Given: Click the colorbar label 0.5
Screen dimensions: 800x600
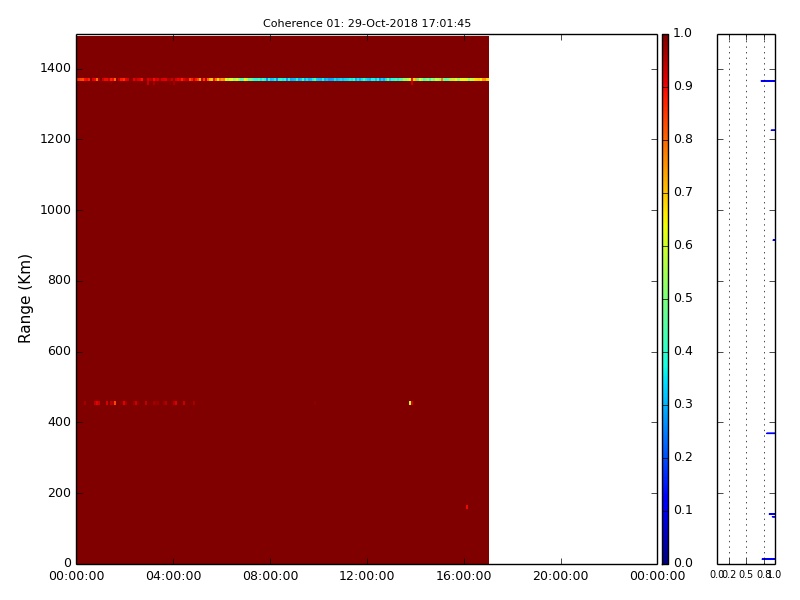Looking at the screenshot, I should 683,298.
